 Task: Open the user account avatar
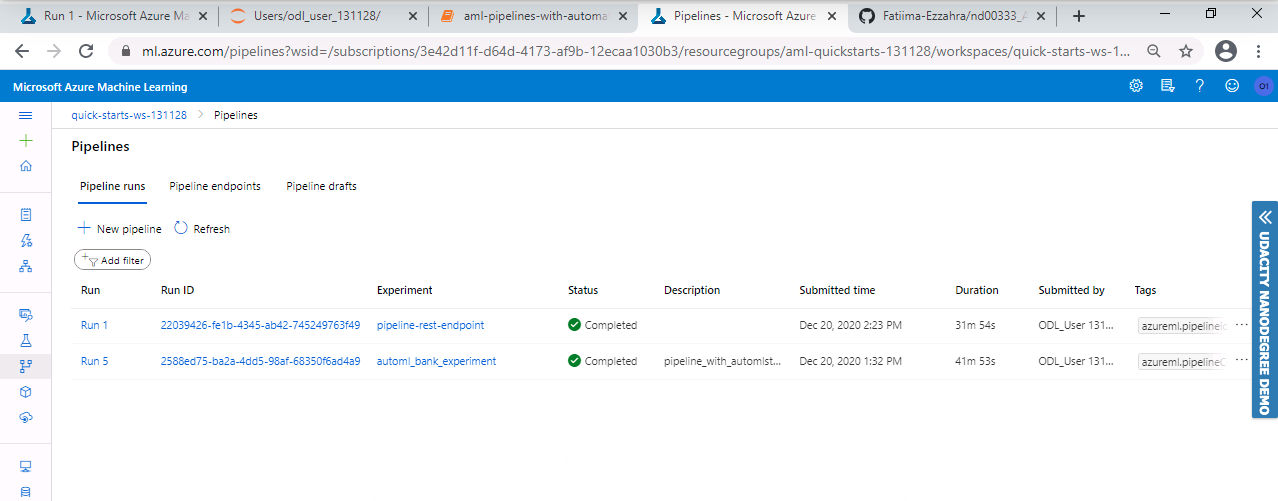[x=1263, y=86]
